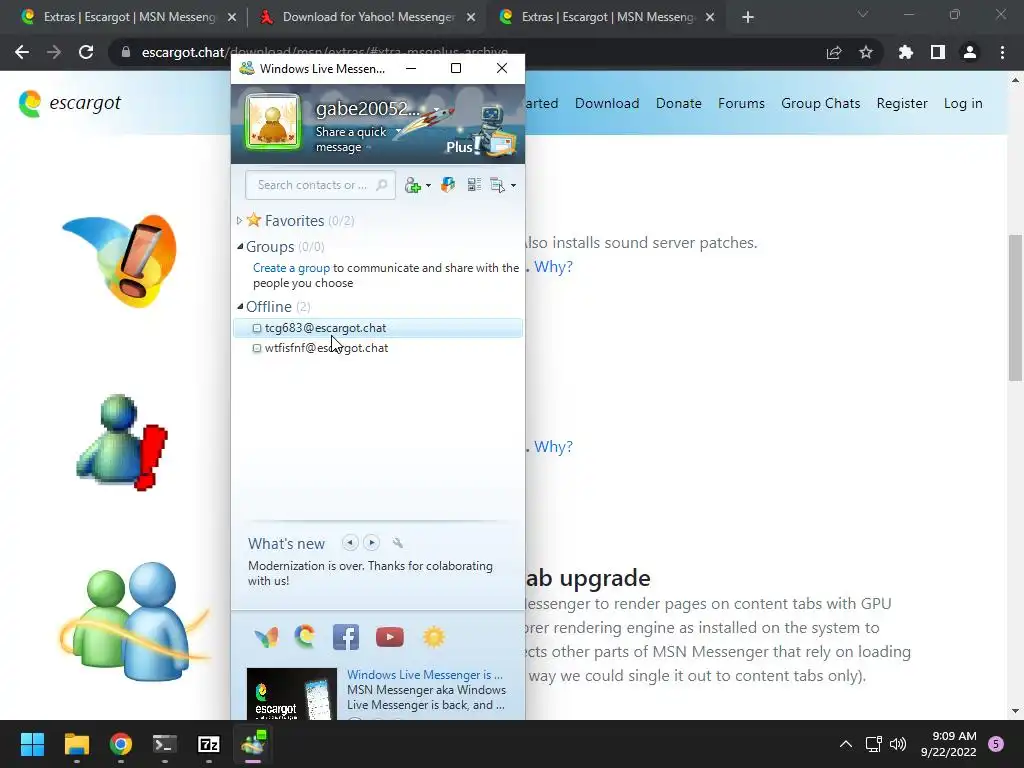Open File Explorer from the taskbar
This screenshot has width=1024, height=768.
pyautogui.click(x=76, y=744)
